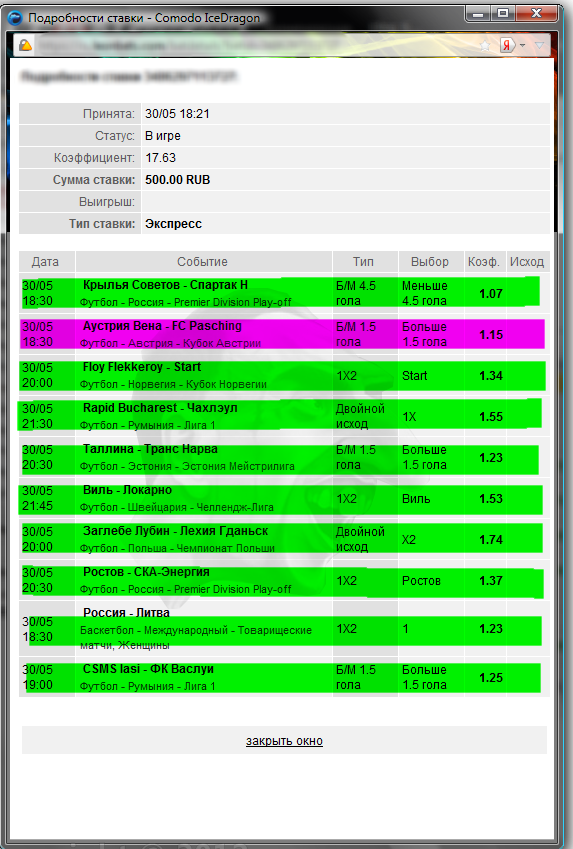Bookmark page with the star icon
The image size is (573, 849).
click(x=485, y=45)
